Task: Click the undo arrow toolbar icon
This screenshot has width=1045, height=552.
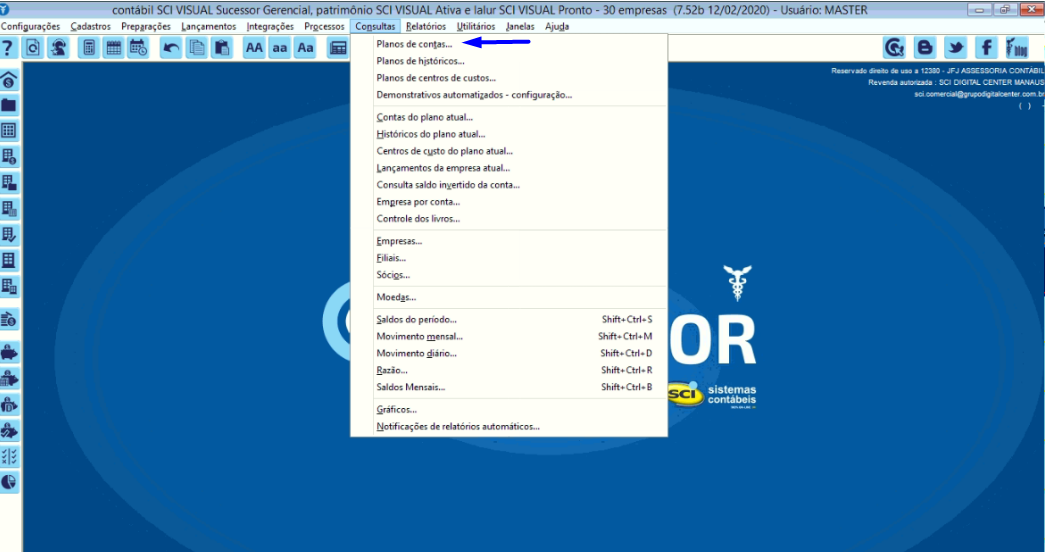Action: pos(172,48)
